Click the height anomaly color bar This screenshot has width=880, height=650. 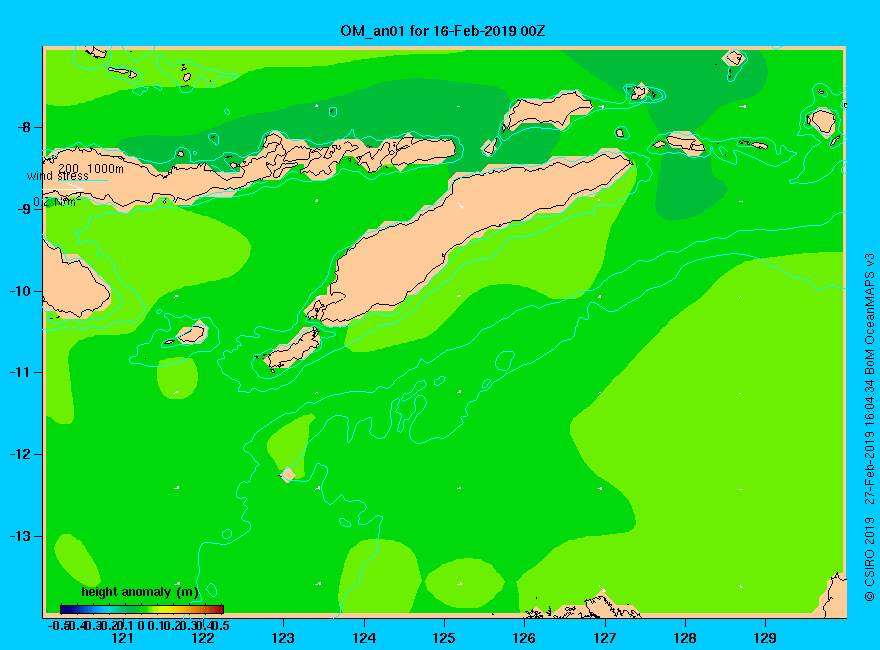tap(142, 609)
